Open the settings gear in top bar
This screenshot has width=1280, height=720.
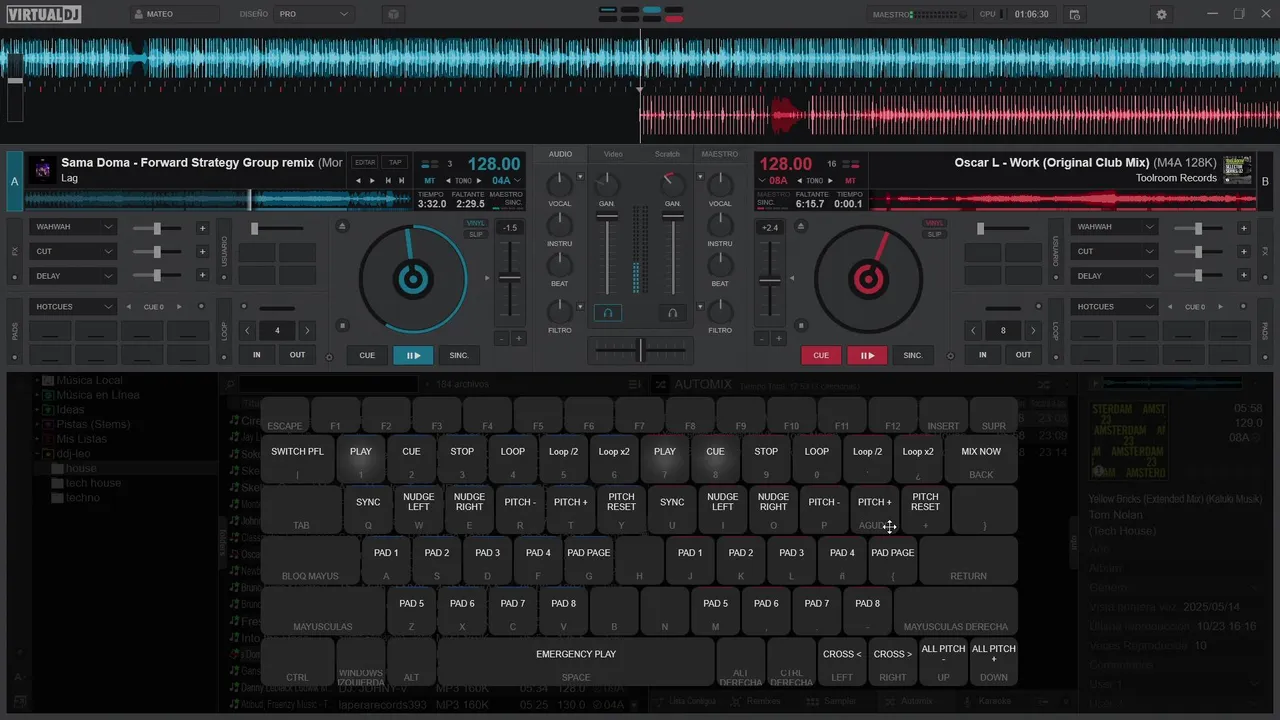point(1161,15)
